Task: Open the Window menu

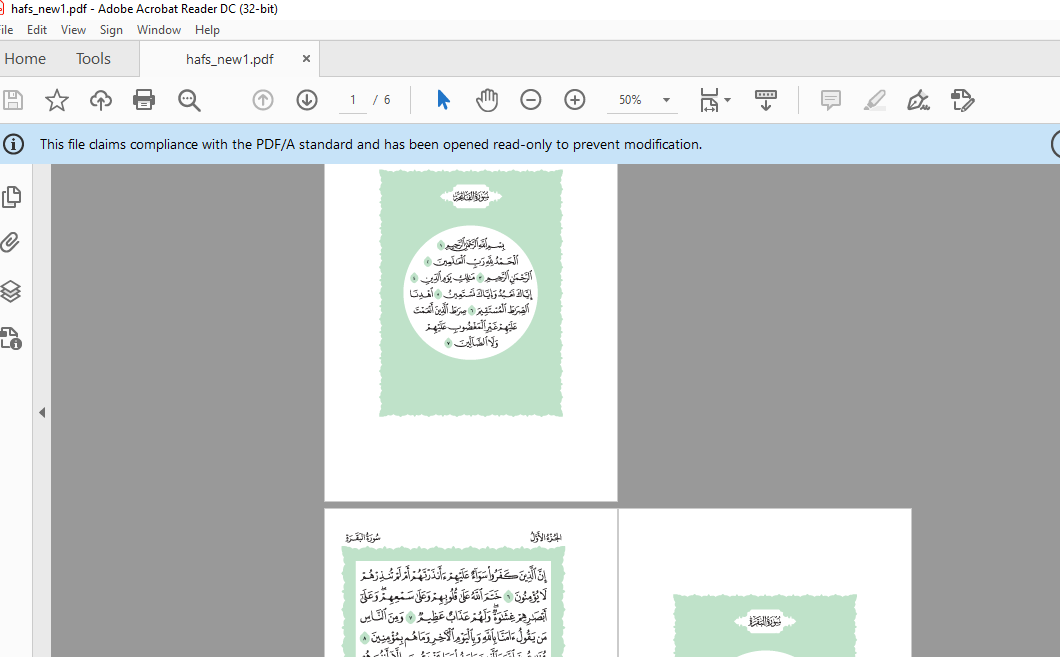Action: [x=159, y=30]
